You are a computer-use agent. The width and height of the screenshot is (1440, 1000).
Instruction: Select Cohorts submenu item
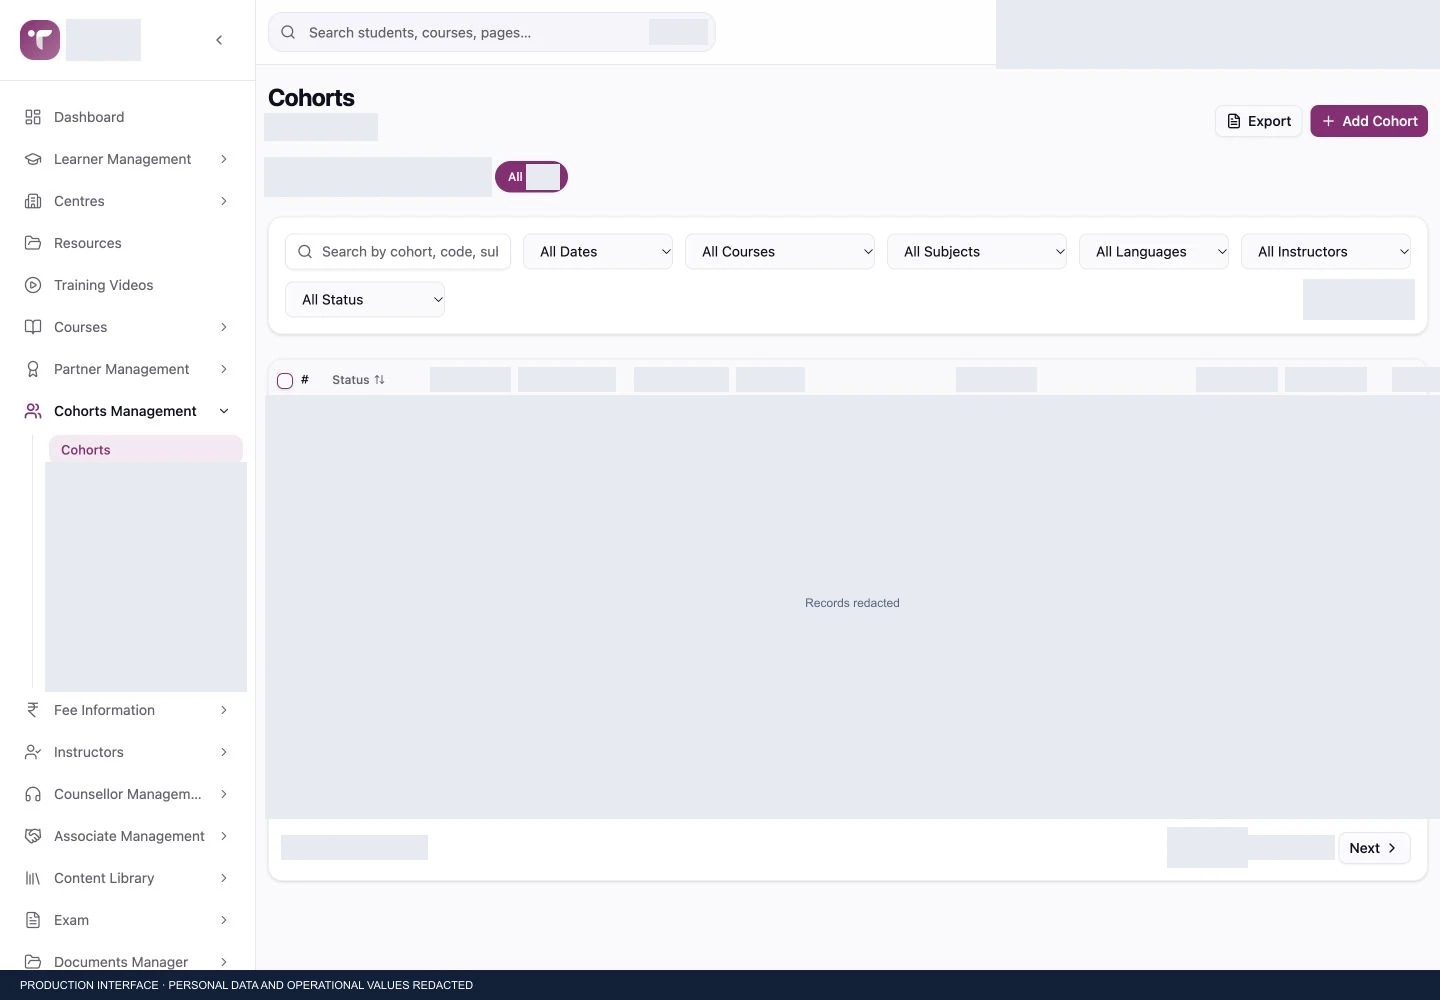pyautogui.click(x=146, y=450)
